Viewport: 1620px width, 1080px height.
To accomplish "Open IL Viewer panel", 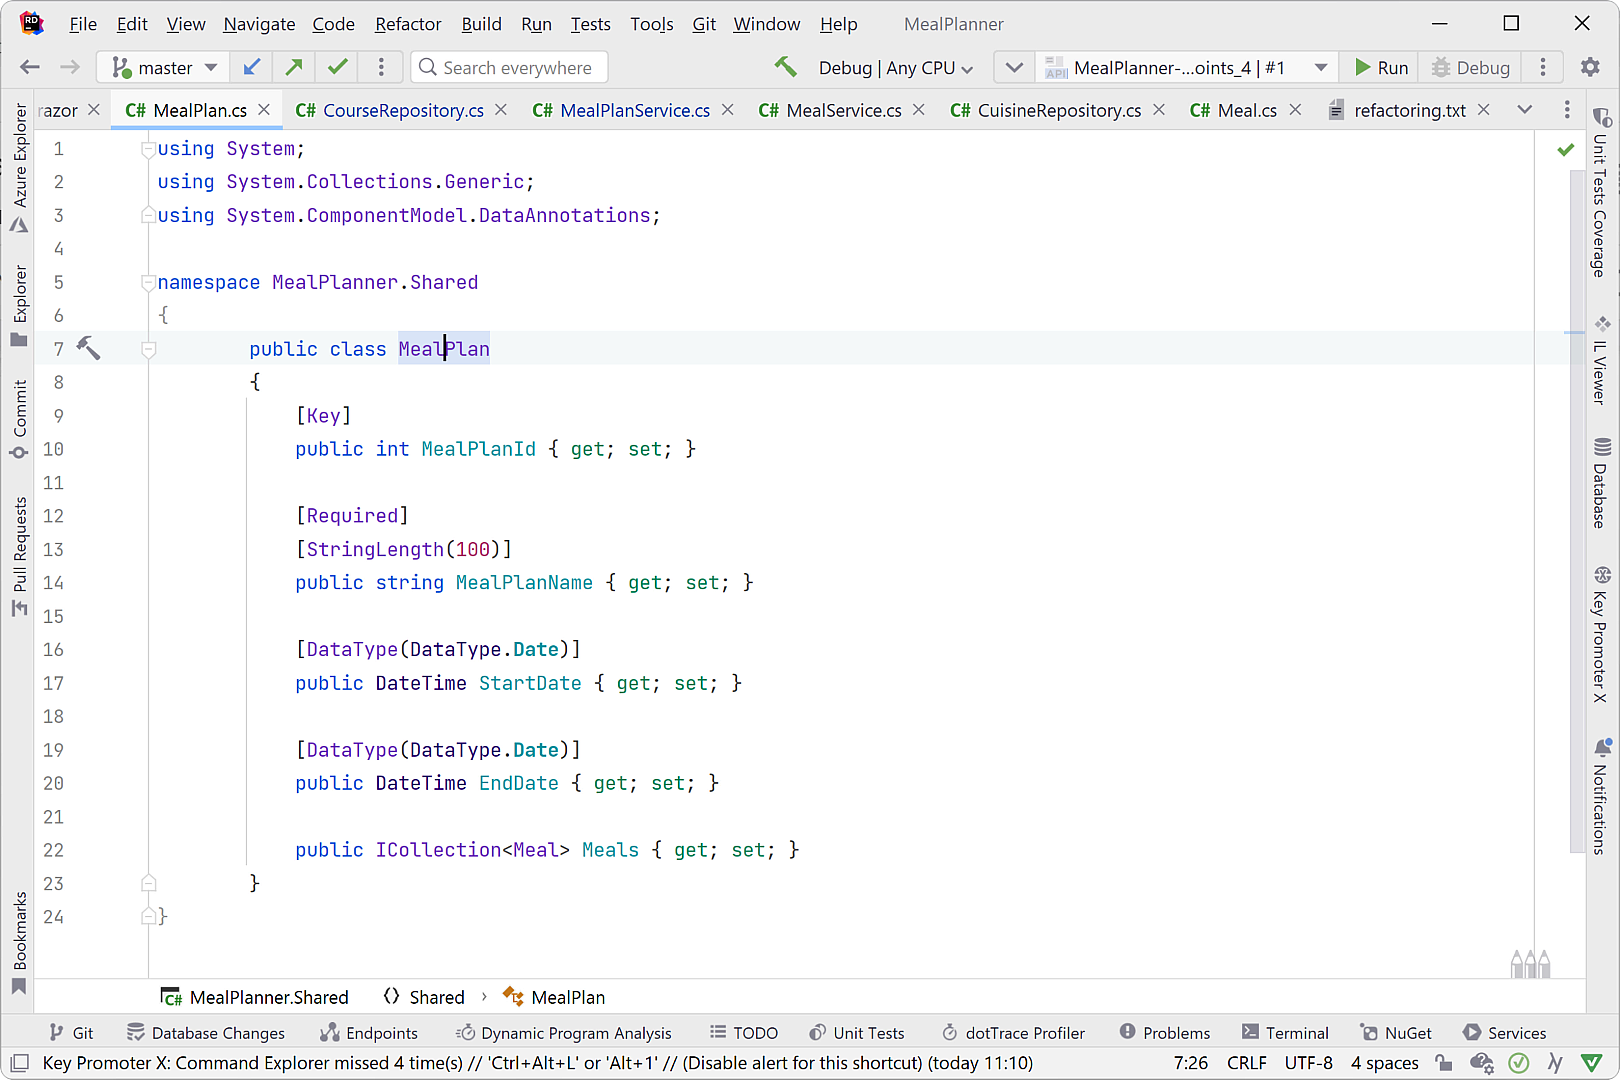I will tap(1601, 360).
